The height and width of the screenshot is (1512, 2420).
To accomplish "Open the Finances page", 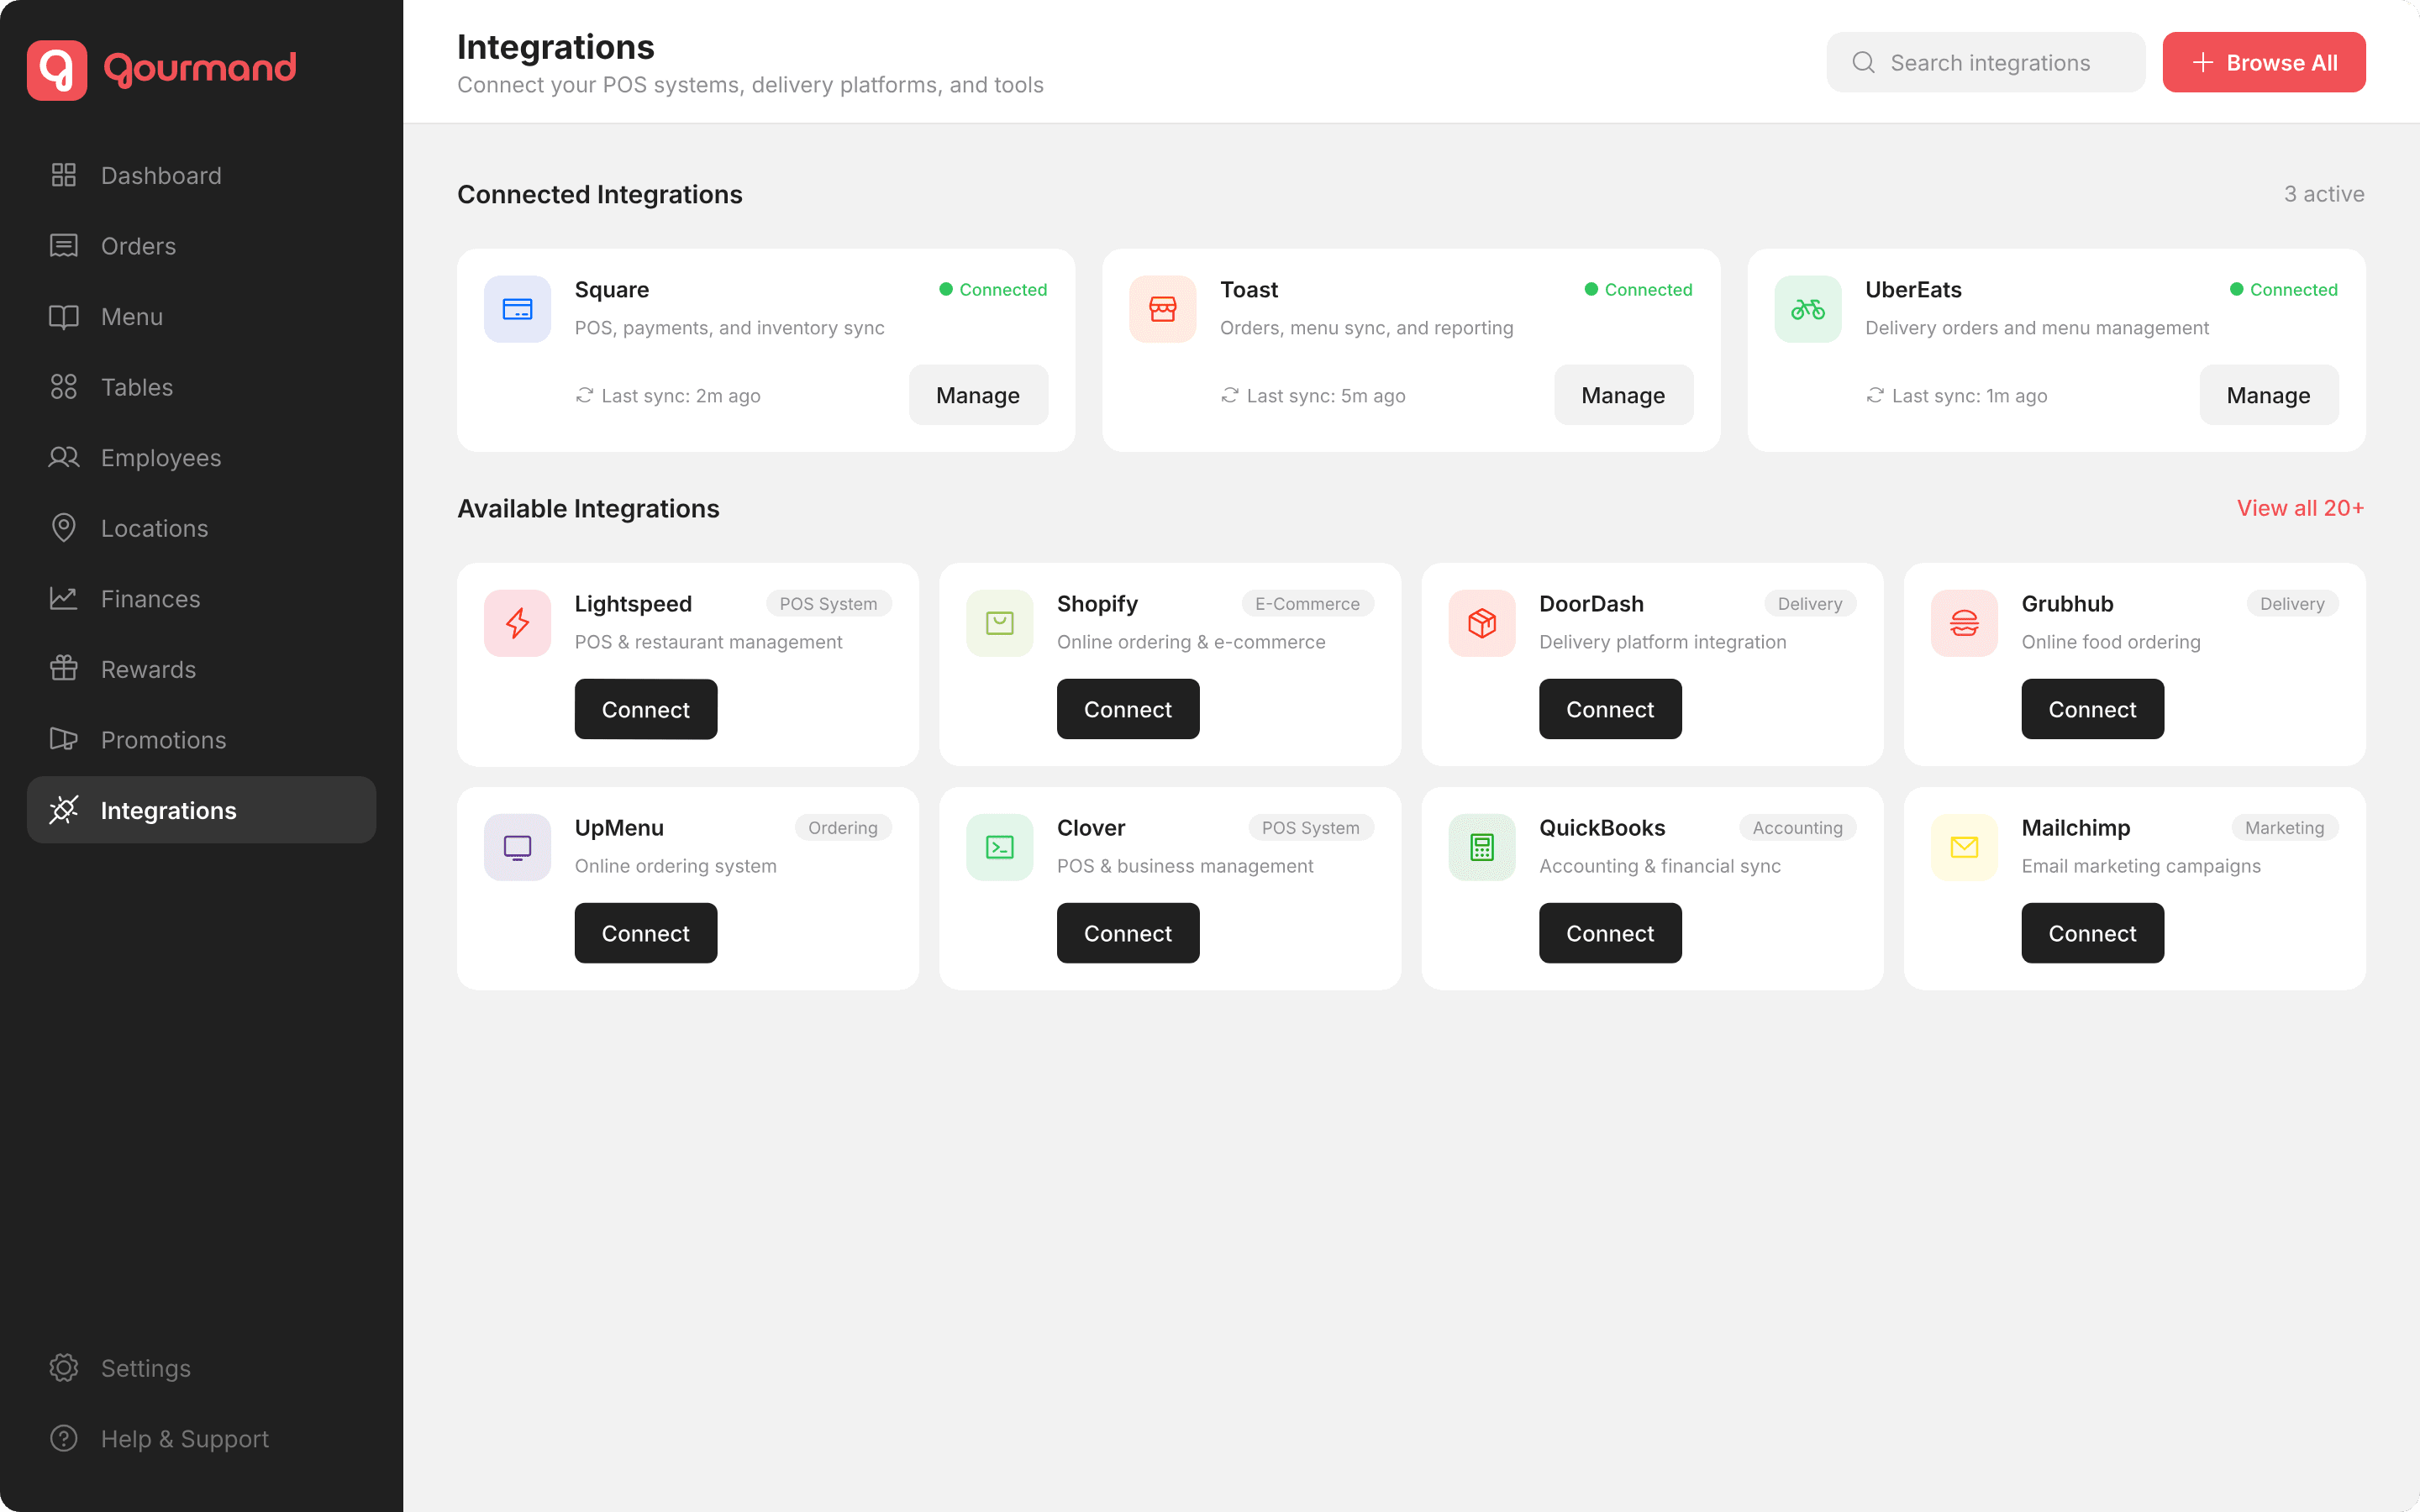I will point(201,599).
